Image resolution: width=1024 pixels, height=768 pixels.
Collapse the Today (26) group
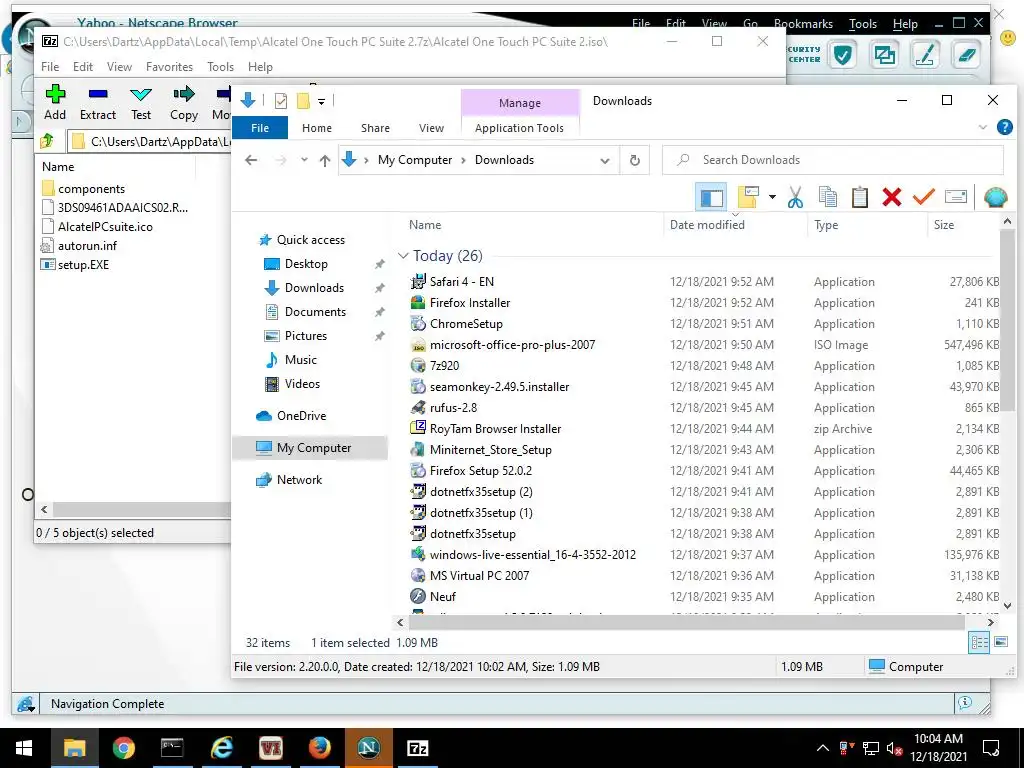403,255
